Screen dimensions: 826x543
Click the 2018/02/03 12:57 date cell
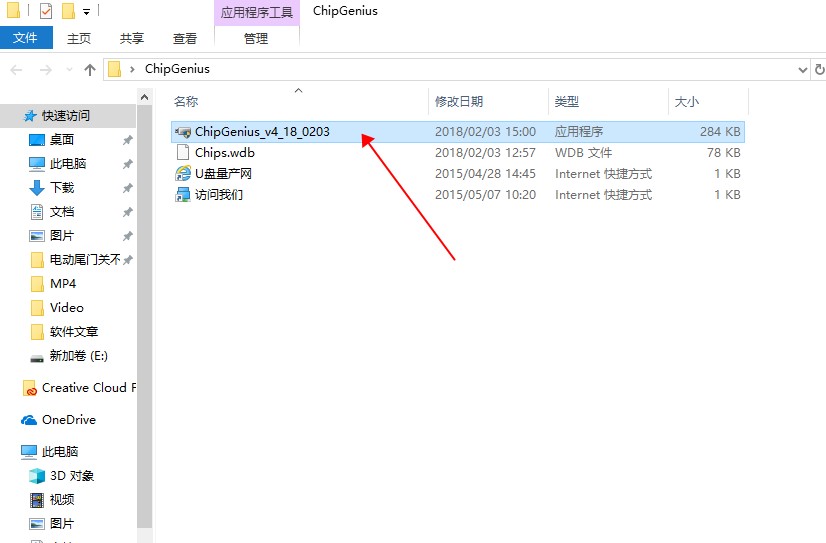pyautogui.click(x=485, y=153)
